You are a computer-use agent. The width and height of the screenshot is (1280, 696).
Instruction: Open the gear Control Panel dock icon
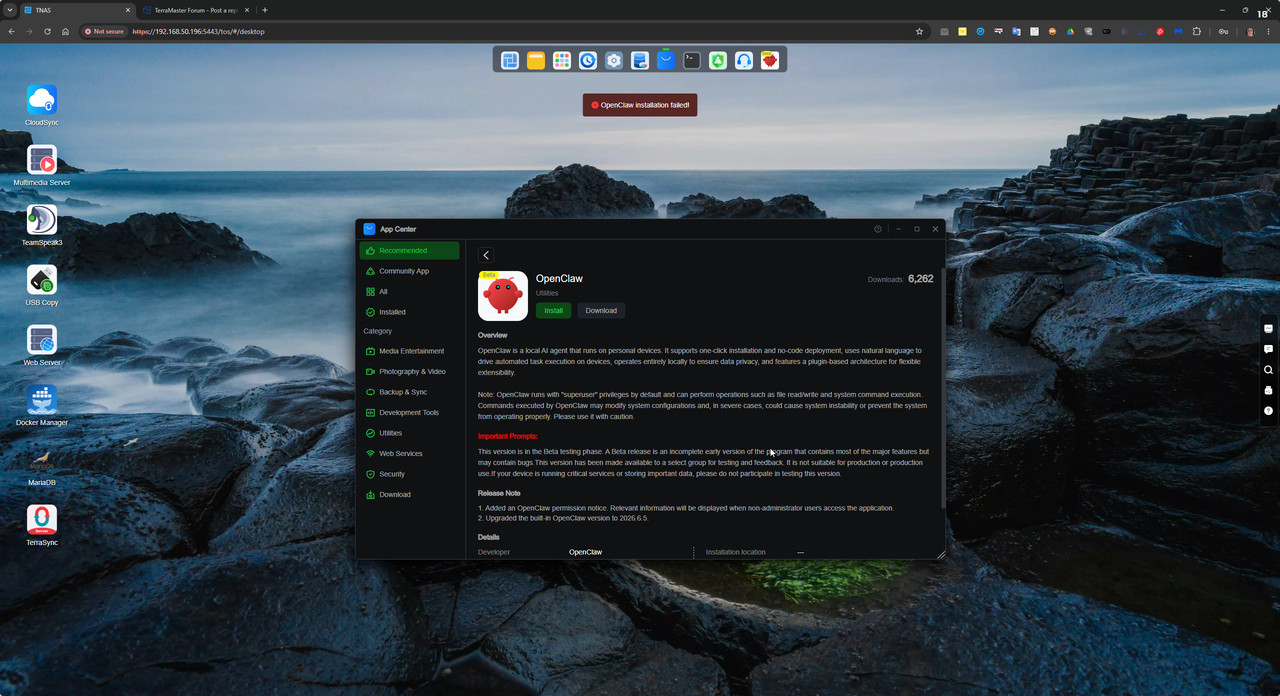pyautogui.click(x=614, y=61)
